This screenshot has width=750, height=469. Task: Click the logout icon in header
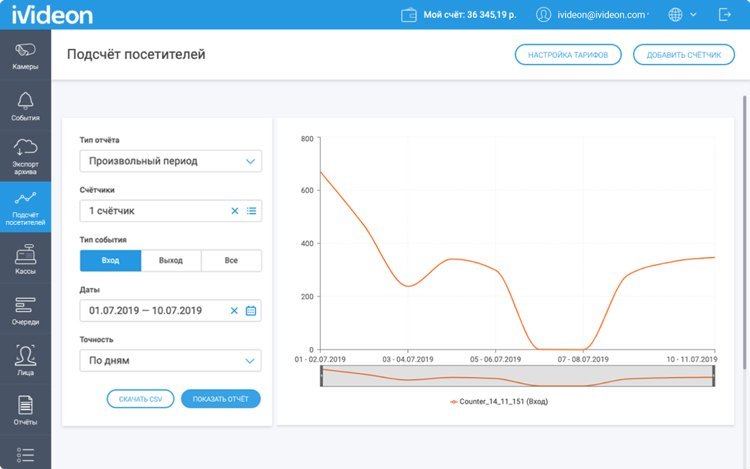pos(724,15)
